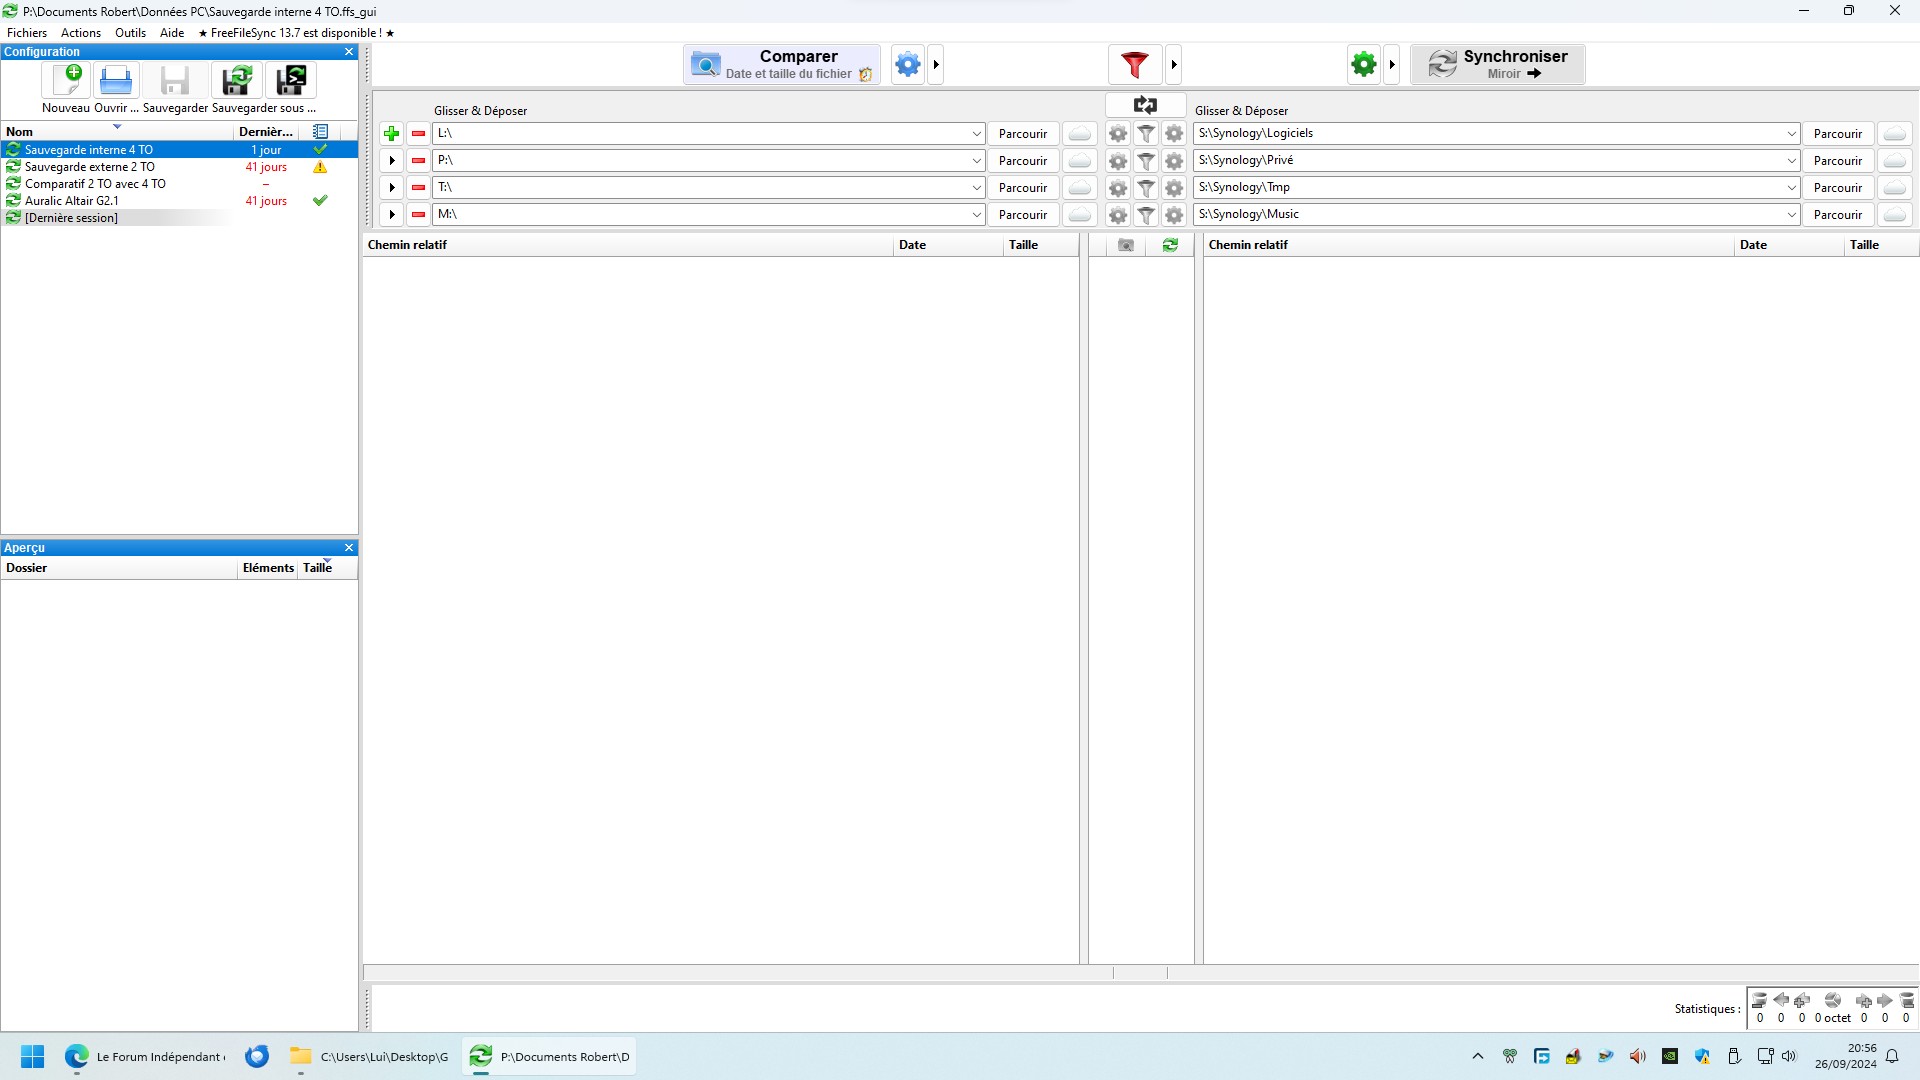Click the left delete statistic bucket icon
Image resolution: width=1920 pixels, height=1080 pixels.
point(1759,1001)
